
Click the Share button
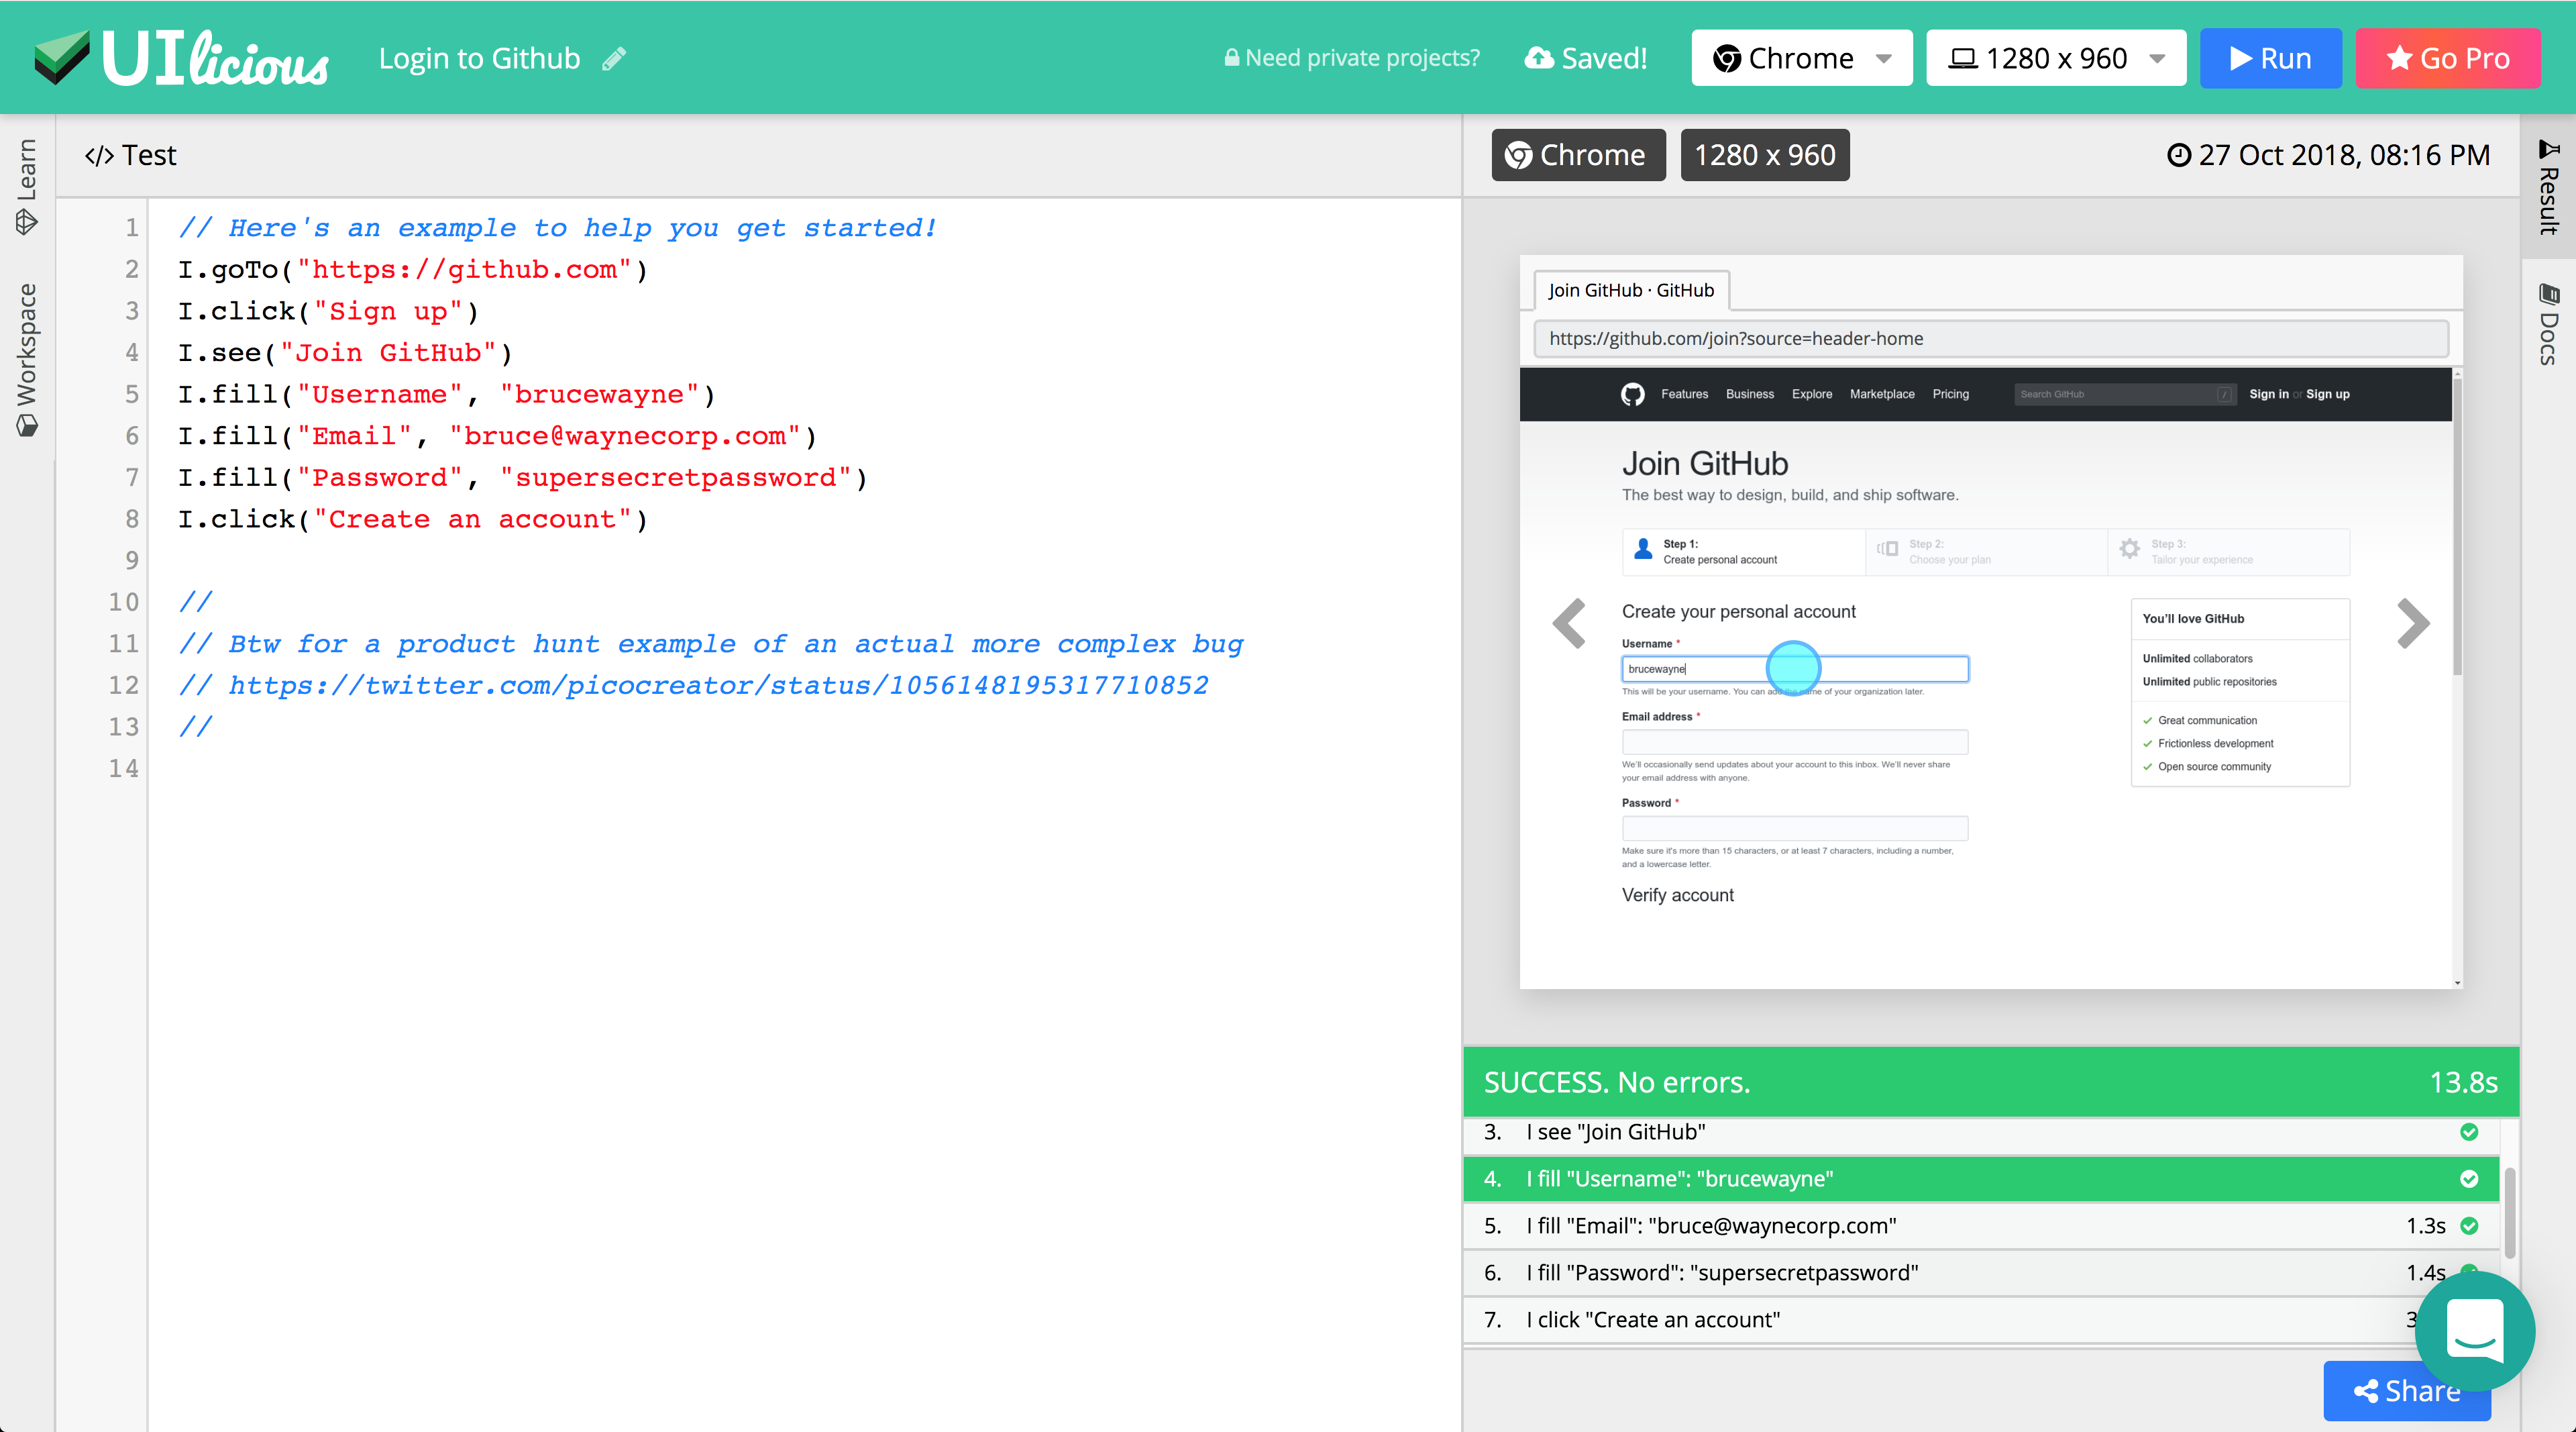coord(2407,1391)
